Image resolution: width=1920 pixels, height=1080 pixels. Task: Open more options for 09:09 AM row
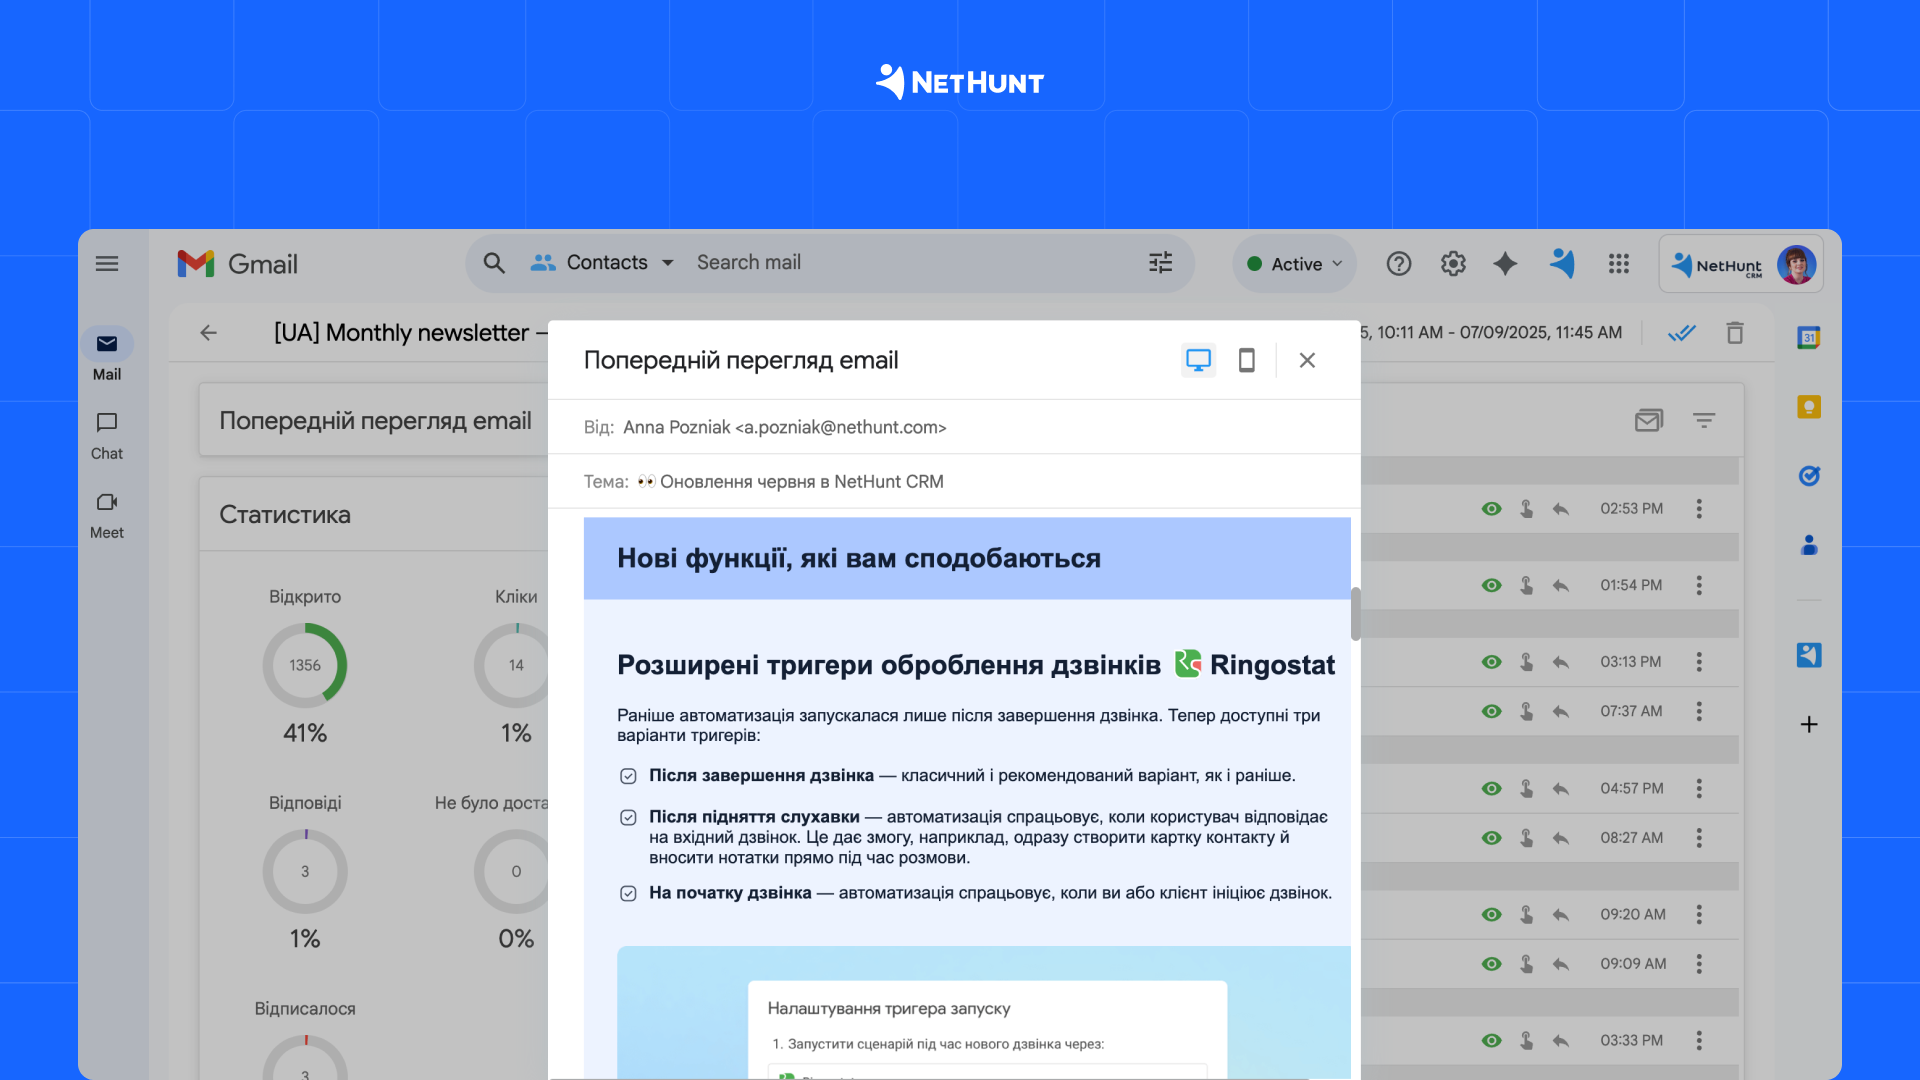[x=1699, y=964]
